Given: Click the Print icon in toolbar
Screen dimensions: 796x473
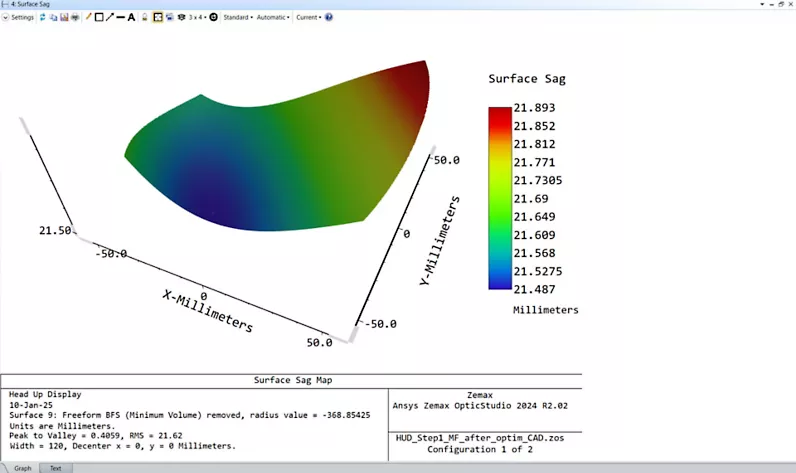Looking at the screenshot, I should point(75,17).
